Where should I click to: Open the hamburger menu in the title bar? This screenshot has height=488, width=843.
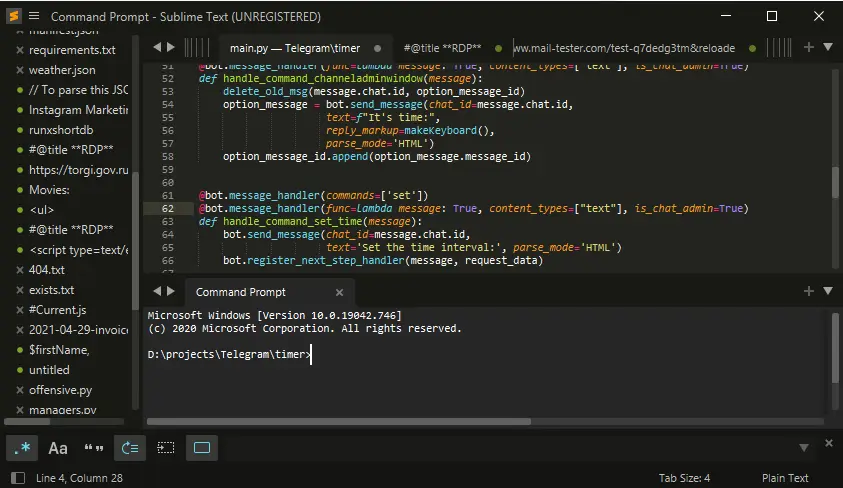pos(34,16)
